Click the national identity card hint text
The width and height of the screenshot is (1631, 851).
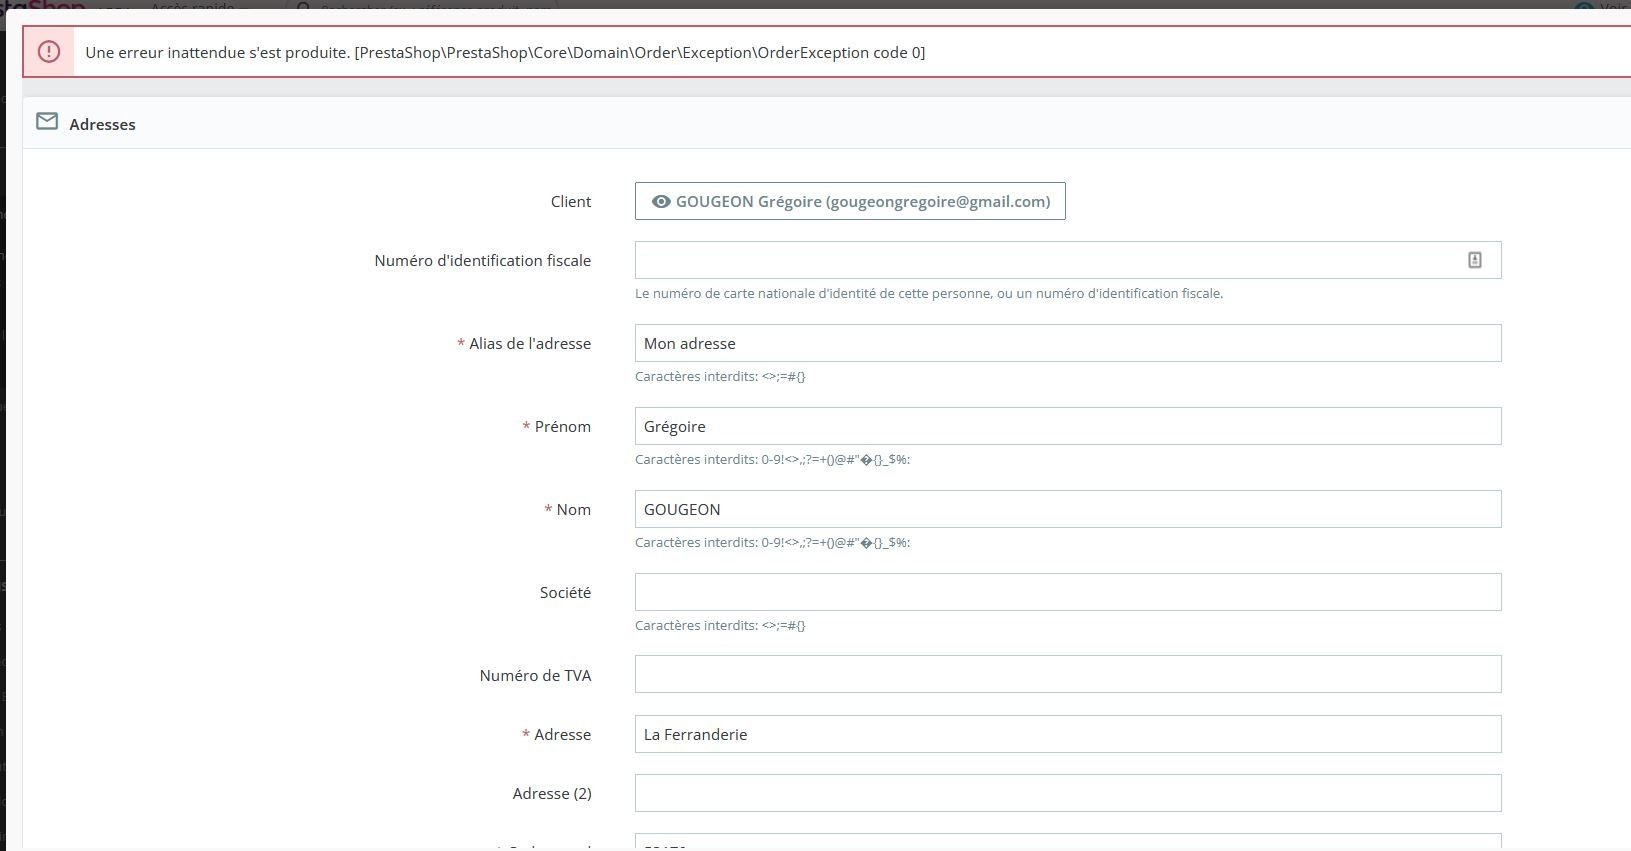pos(929,293)
